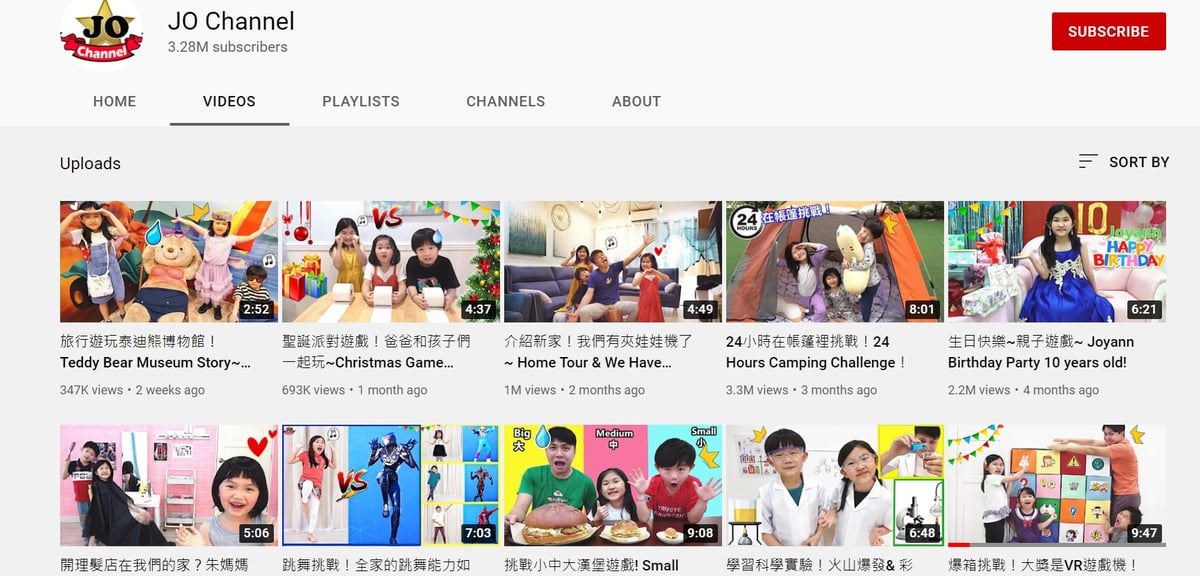Open Joyann Birthday Party video title link
The image size is (1200, 576).
1040,352
